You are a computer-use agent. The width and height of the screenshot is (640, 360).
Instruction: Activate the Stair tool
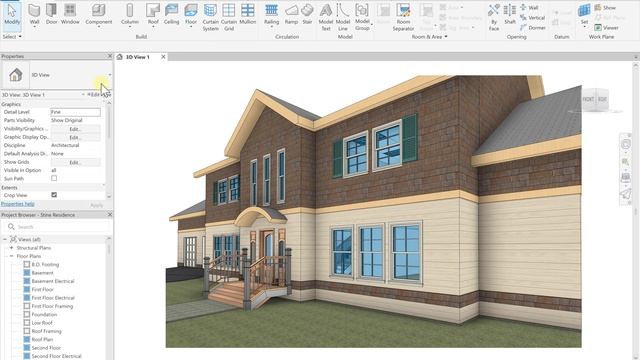(307, 14)
